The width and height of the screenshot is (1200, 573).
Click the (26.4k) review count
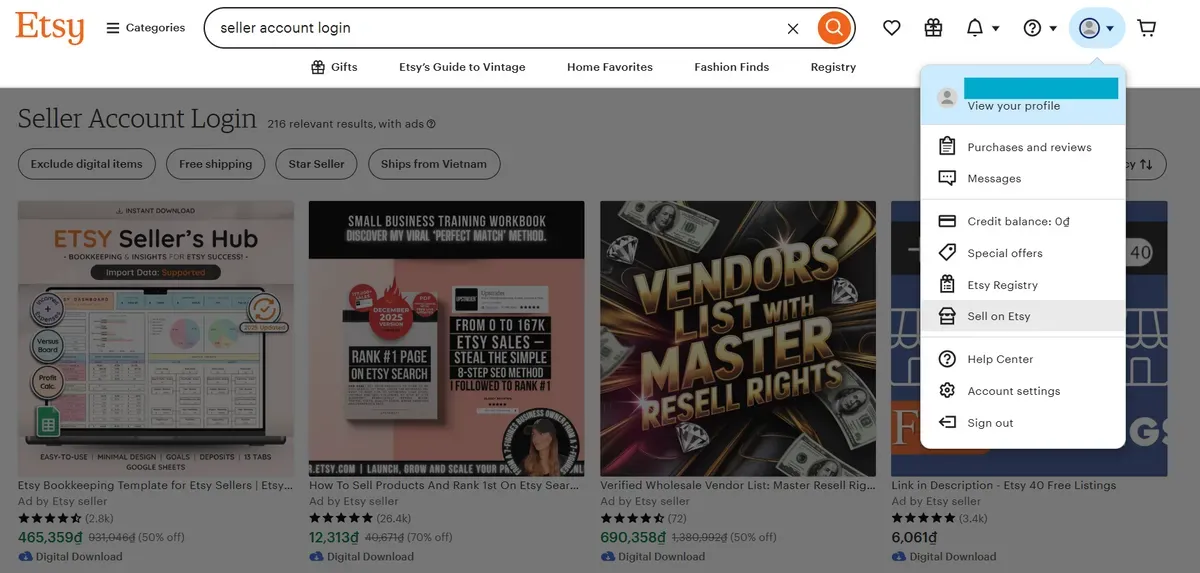click(394, 519)
